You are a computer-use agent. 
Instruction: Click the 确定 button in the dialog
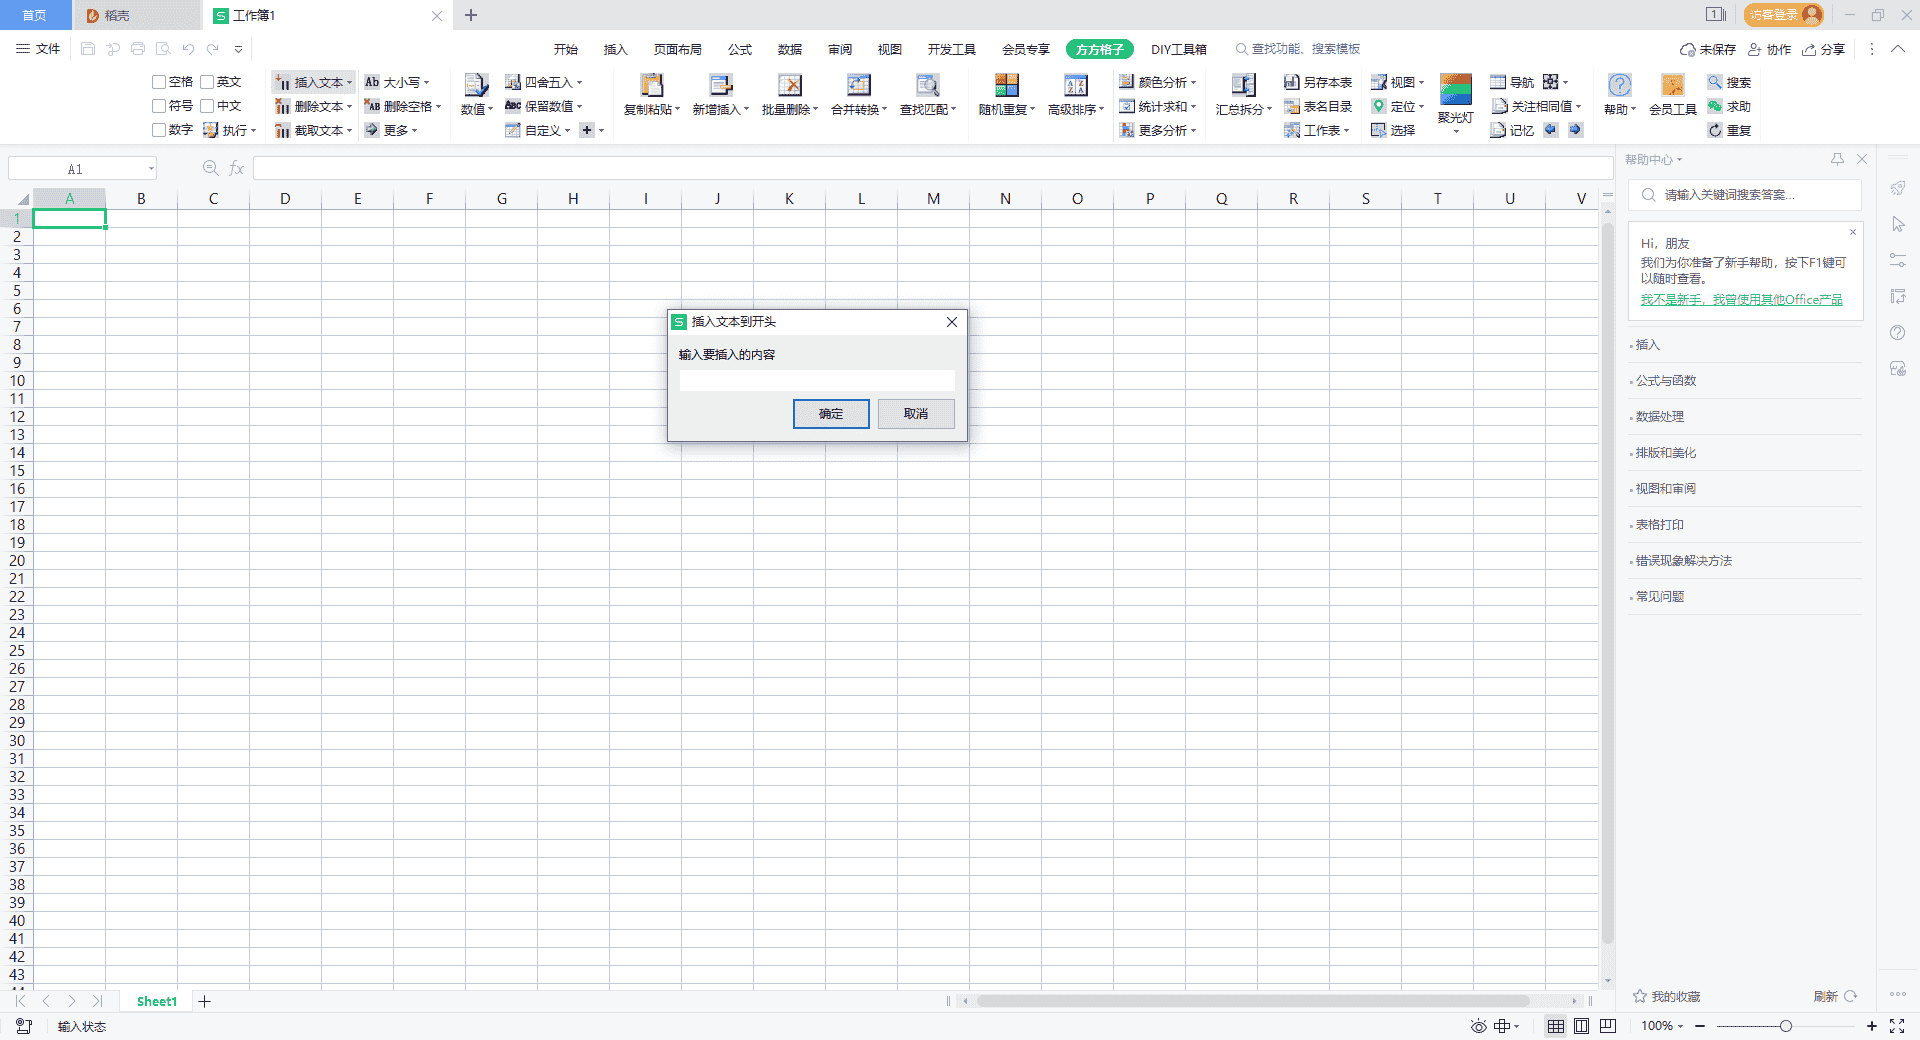pos(831,414)
